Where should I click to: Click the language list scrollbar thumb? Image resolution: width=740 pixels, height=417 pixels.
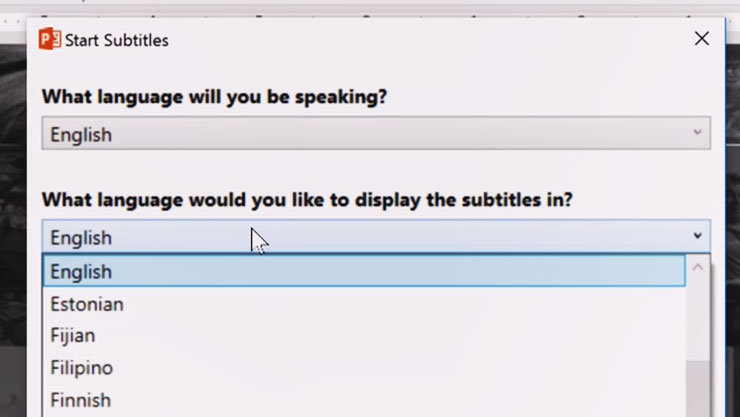coord(698,390)
